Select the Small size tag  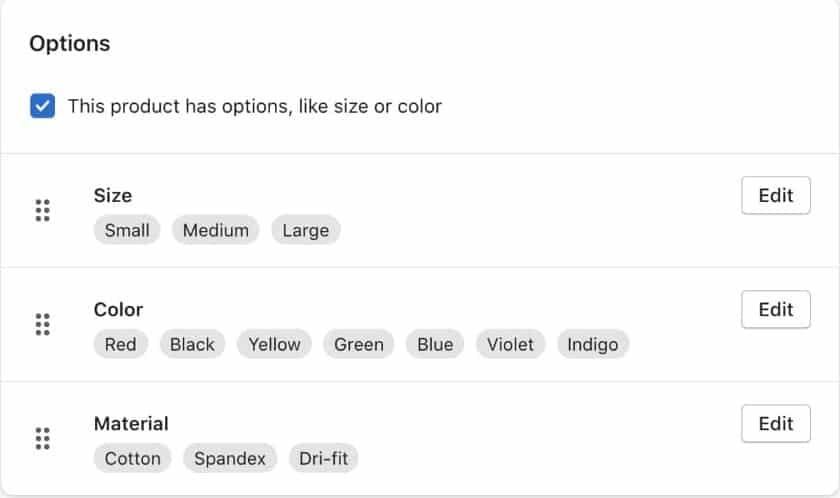[127, 230]
